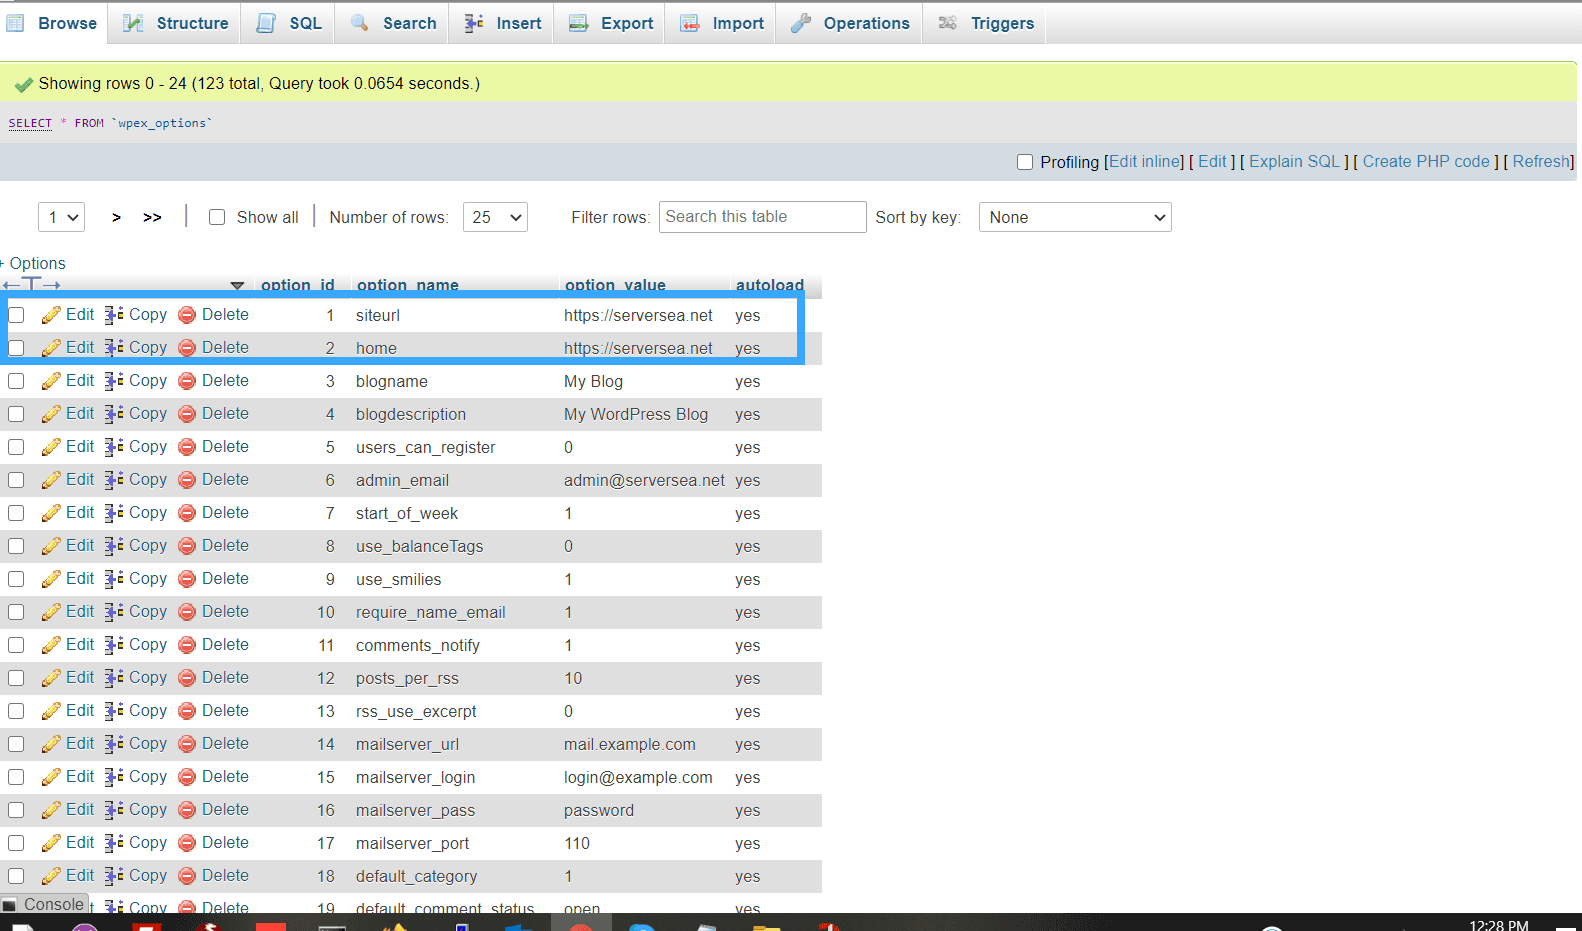1582x931 pixels.
Task: Open the Number of rows dropdown
Action: point(495,217)
